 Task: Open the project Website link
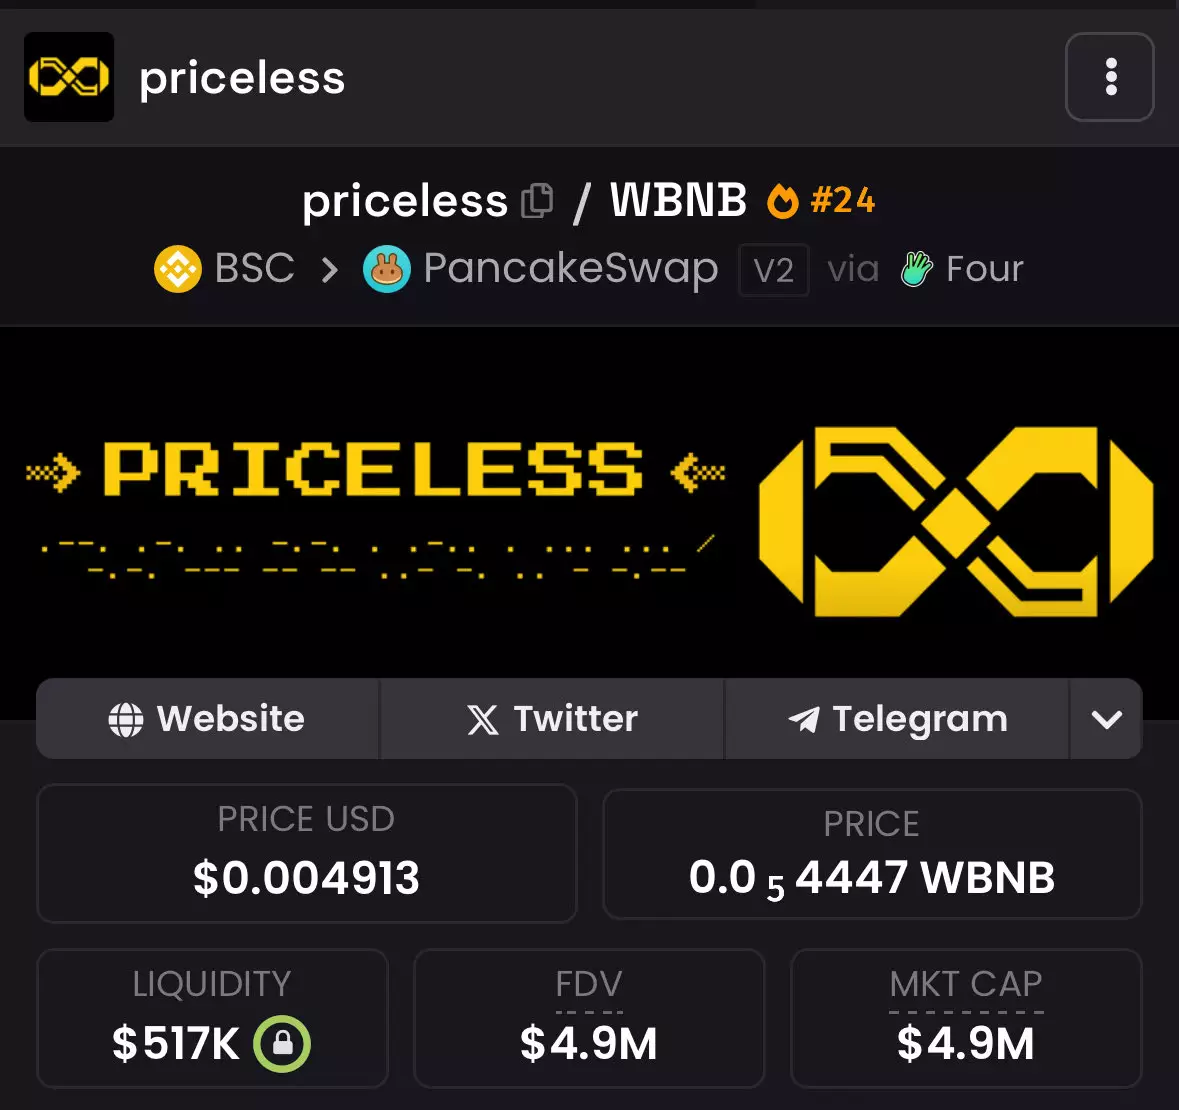pos(207,719)
